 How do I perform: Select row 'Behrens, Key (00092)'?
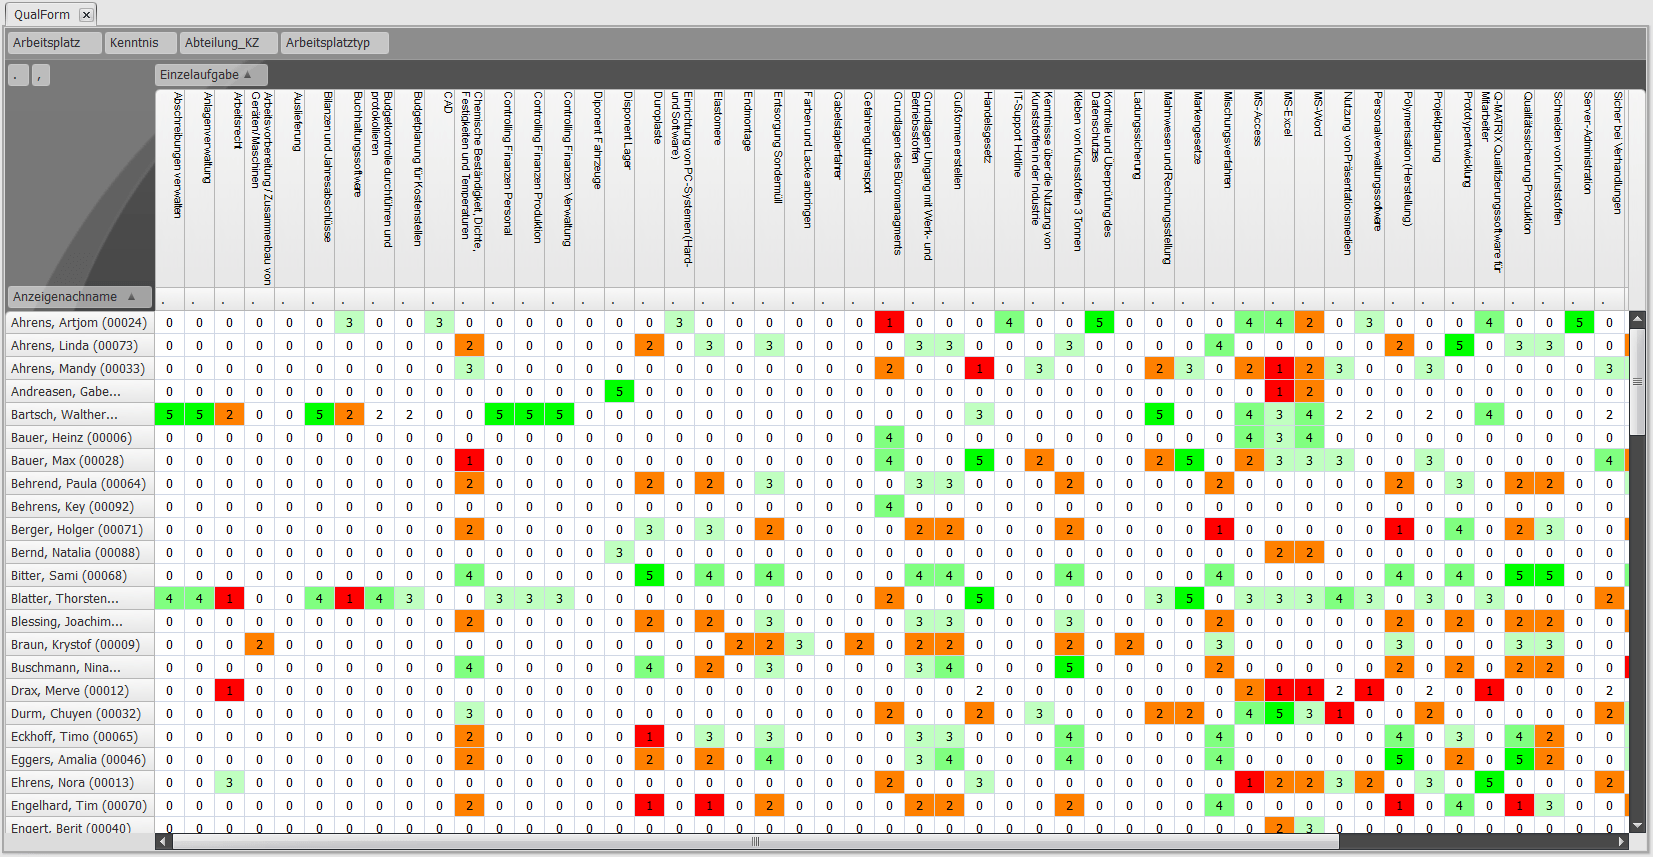80,507
